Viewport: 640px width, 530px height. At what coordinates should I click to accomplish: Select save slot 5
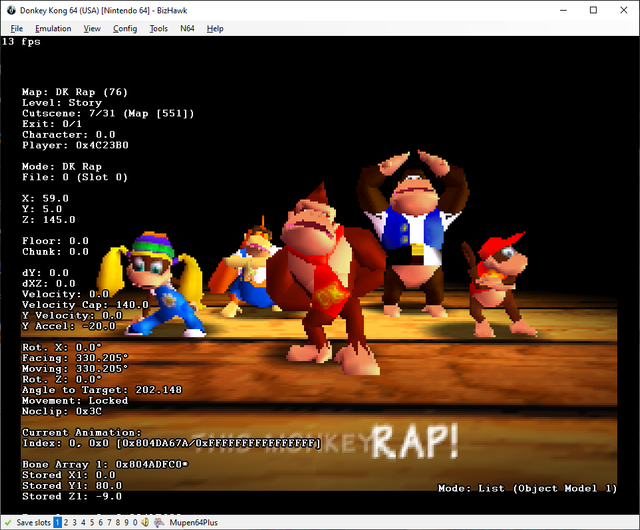pyautogui.click(x=92, y=522)
